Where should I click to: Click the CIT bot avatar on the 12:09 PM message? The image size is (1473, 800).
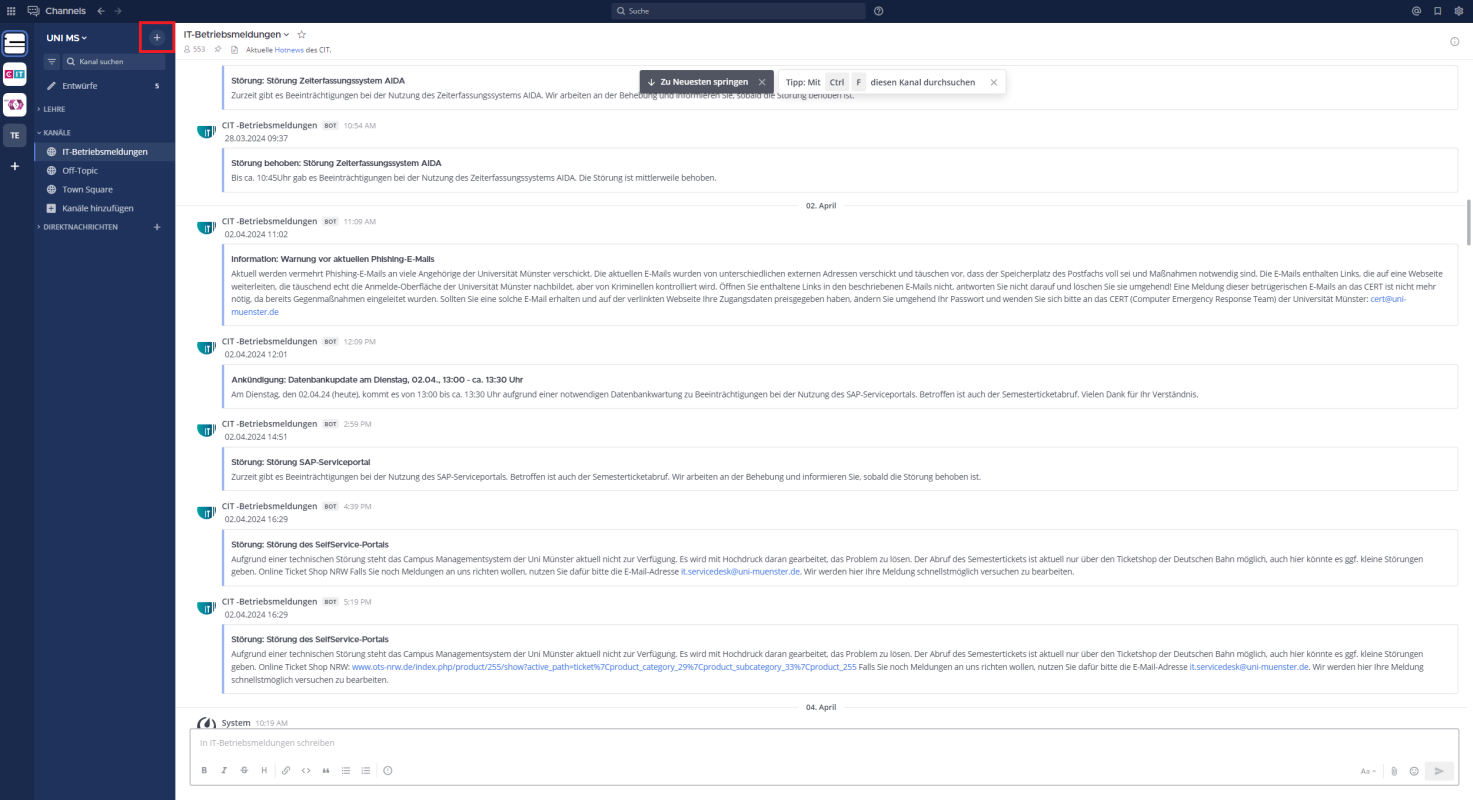pos(206,347)
